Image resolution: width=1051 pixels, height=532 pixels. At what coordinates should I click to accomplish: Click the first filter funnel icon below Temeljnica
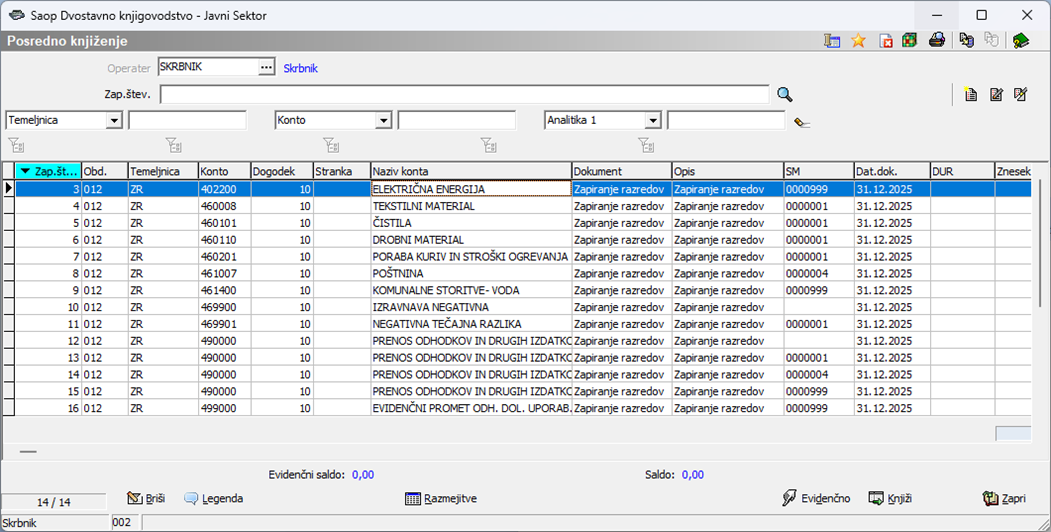pos(15,145)
